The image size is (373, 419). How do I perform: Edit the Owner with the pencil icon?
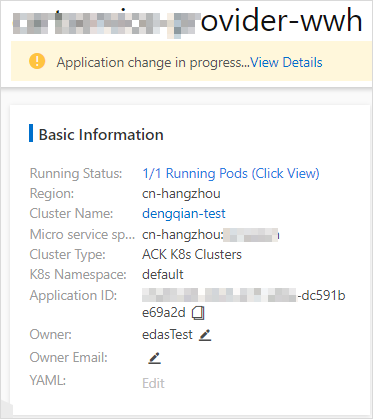click(205, 335)
